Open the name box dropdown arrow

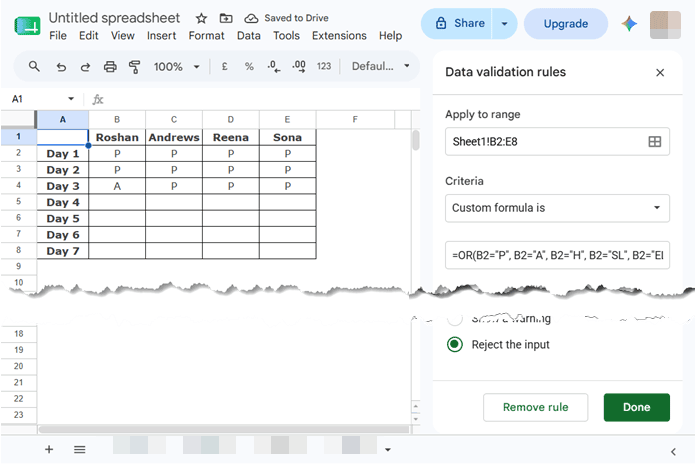71,99
